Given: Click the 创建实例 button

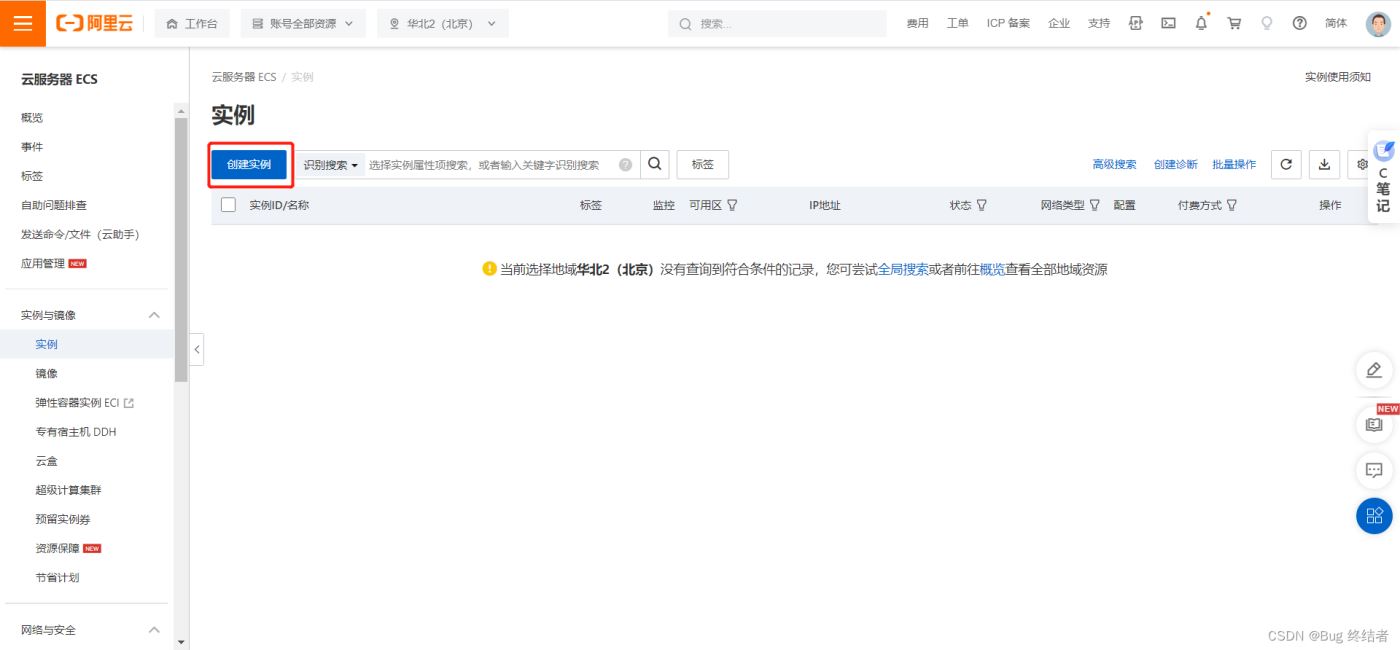Looking at the screenshot, I should coord(249,165).
